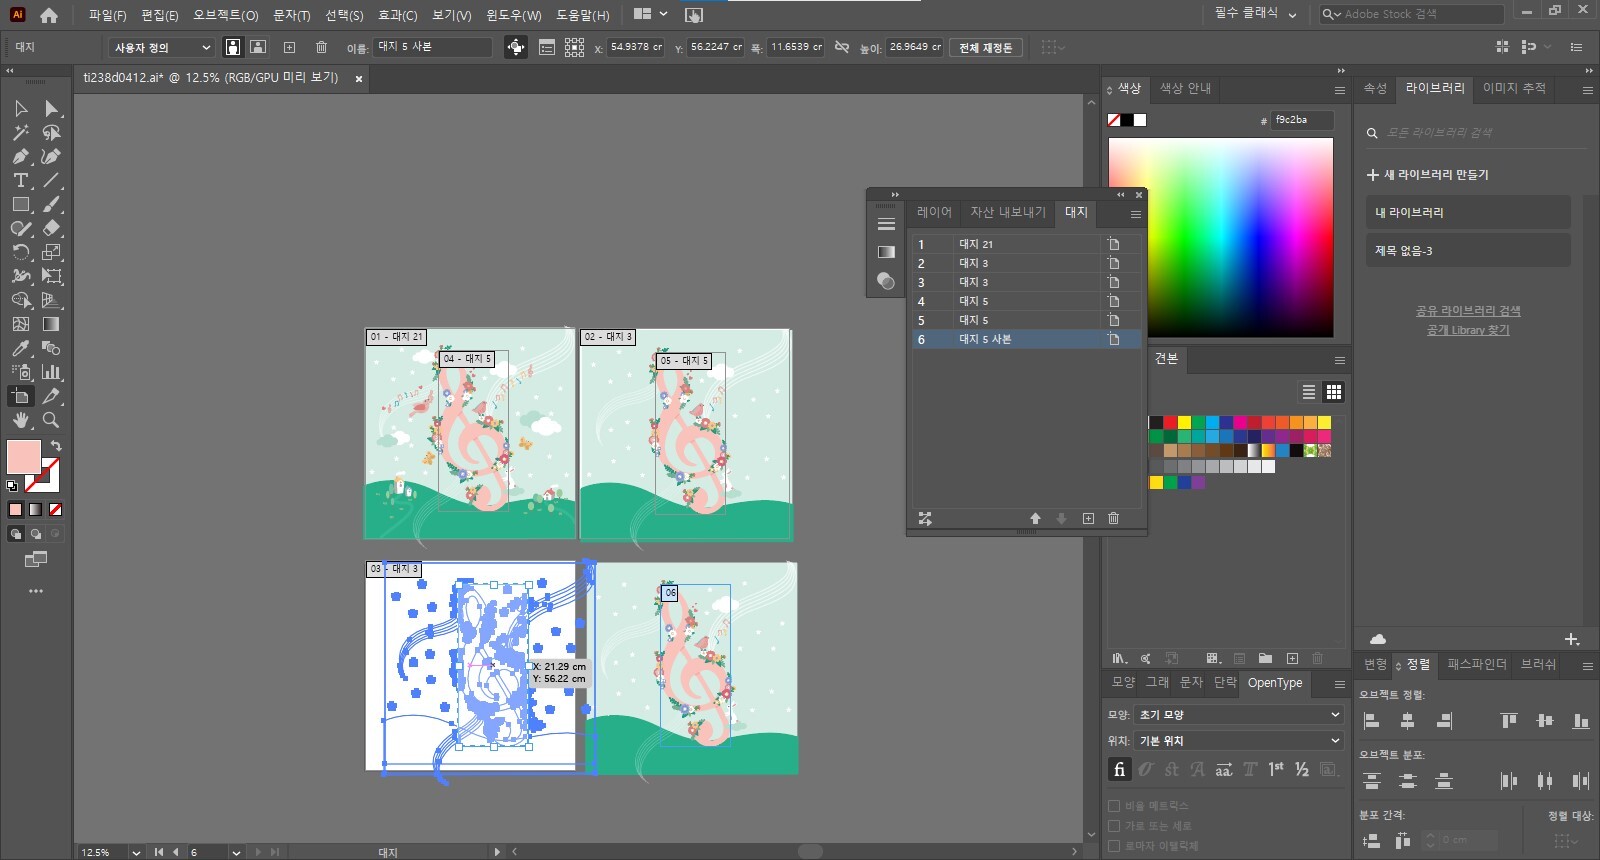
Task: Click the 전체 재정돈 button
Action: tap(985, 47)
